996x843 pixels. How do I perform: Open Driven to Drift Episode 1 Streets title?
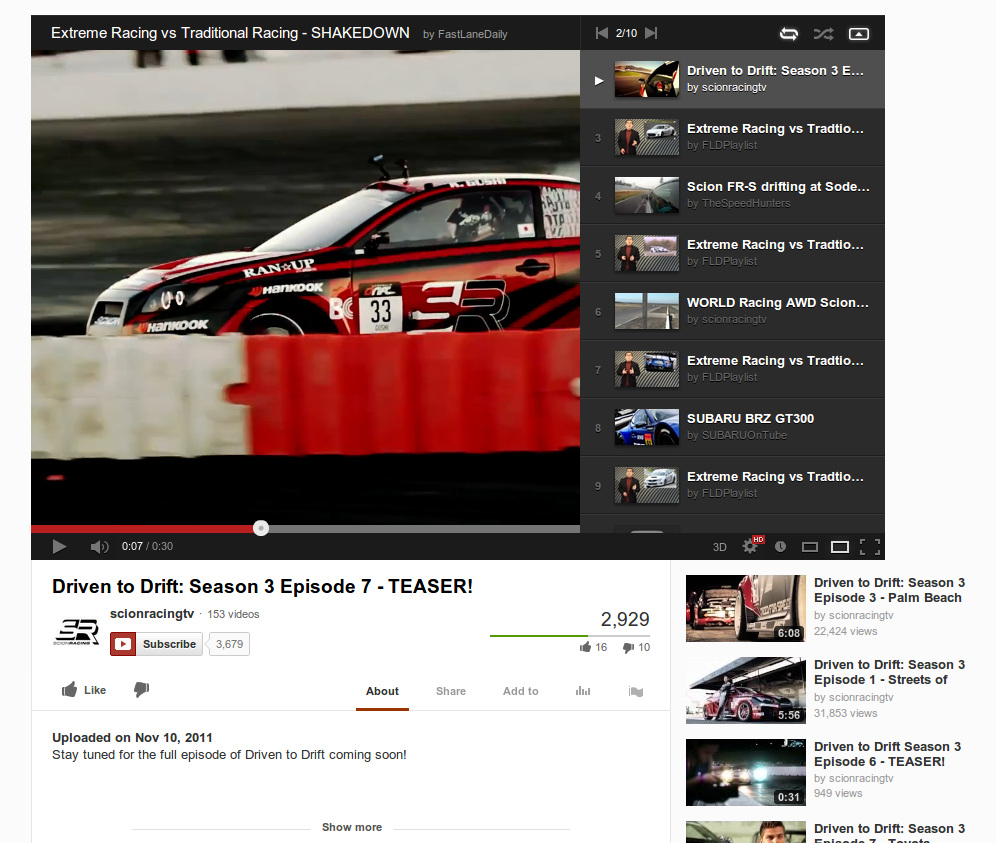(889, 672)
